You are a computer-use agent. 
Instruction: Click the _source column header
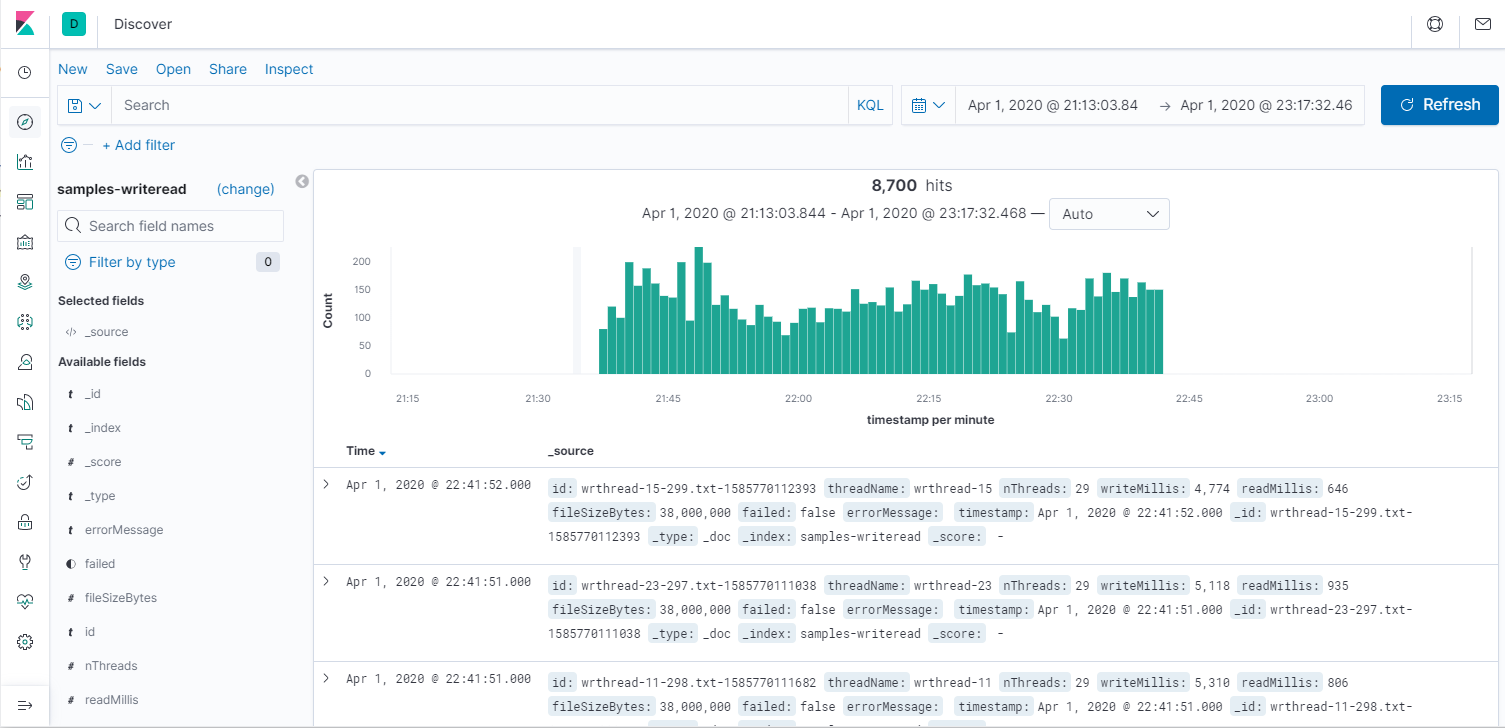coord(571,451)
